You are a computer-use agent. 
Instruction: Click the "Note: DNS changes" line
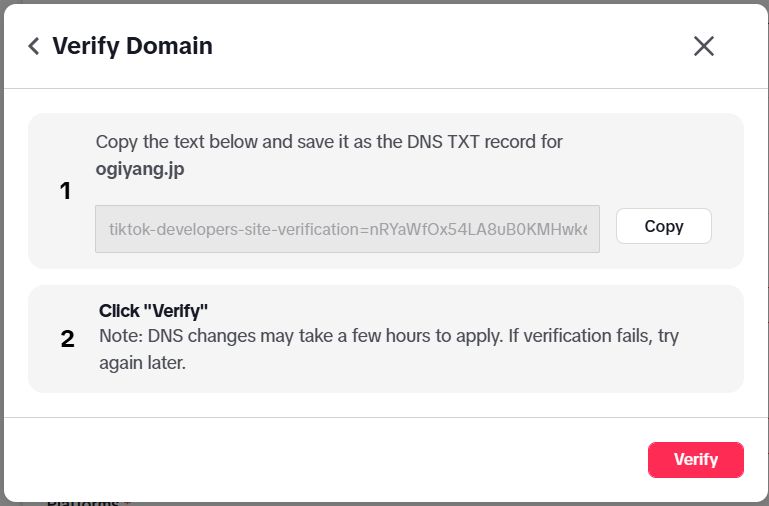pos(389,336)
